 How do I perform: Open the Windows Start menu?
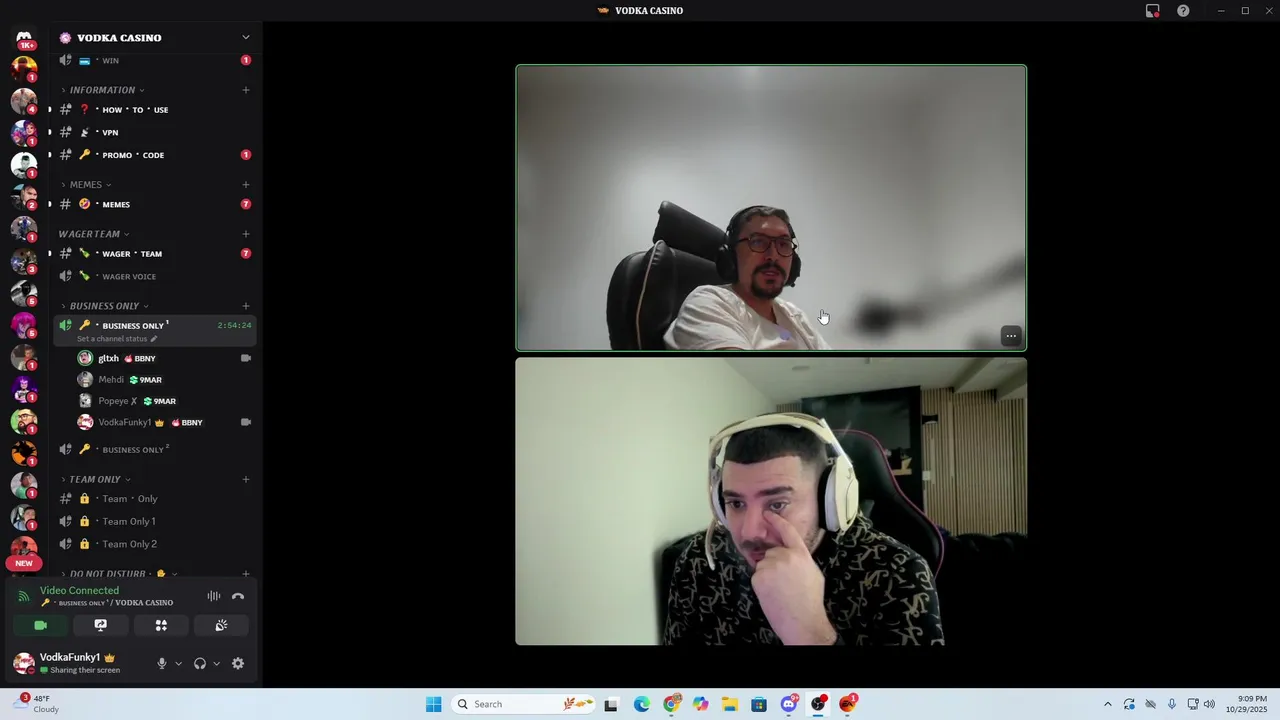[x=433, y=704]
